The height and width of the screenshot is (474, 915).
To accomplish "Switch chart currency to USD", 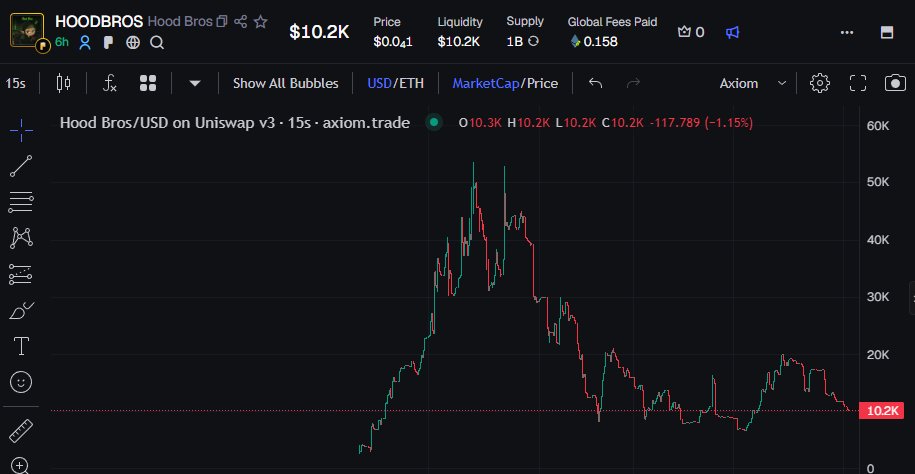I will (x=379, y=83).
